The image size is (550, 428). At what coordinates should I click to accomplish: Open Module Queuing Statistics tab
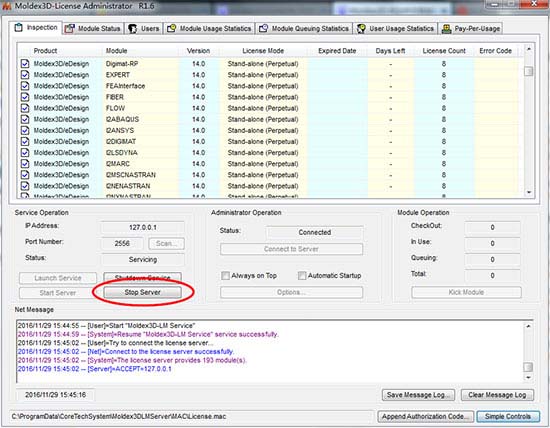pyautogui.click(x=304, y=29)
